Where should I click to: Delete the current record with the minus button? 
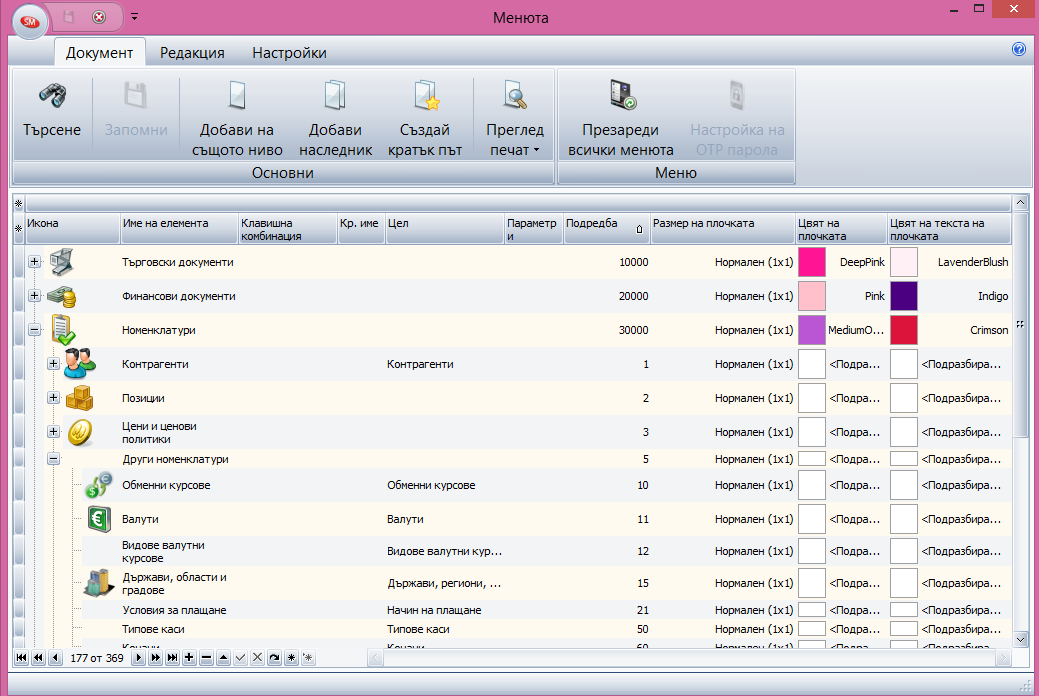[x=207, y=658]
